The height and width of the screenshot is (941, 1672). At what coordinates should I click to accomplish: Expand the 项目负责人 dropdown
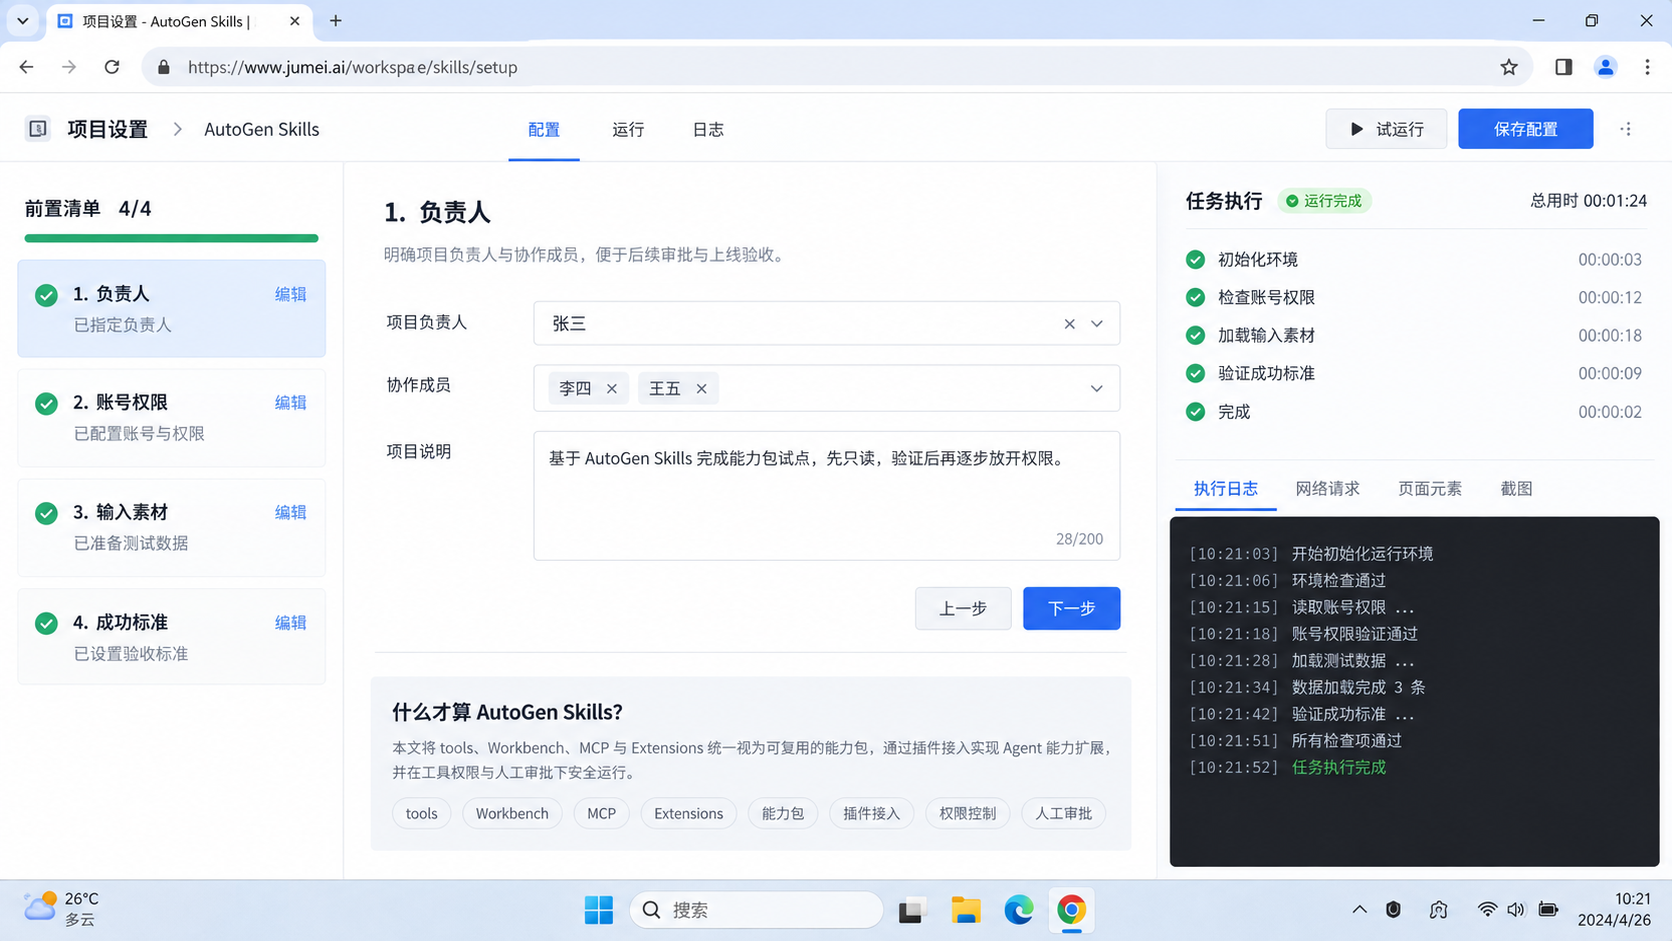point(1097,324)
